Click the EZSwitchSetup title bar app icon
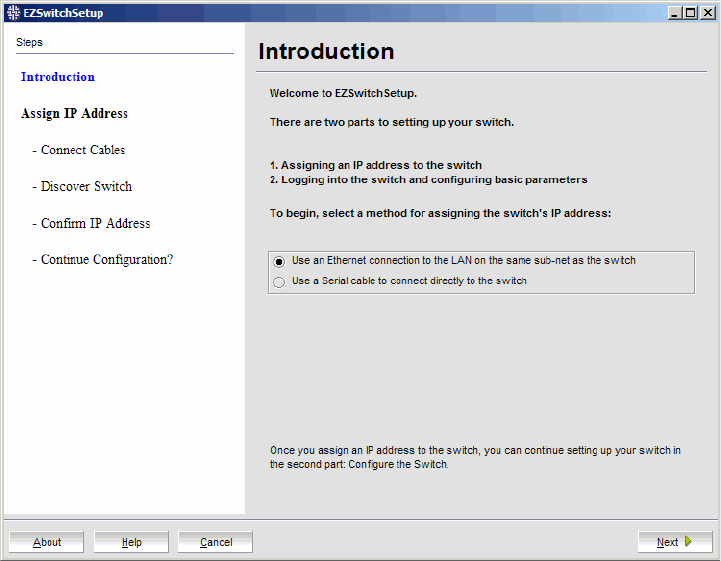The height and width of the screenshot is (561, 721). tap(13, 12)
